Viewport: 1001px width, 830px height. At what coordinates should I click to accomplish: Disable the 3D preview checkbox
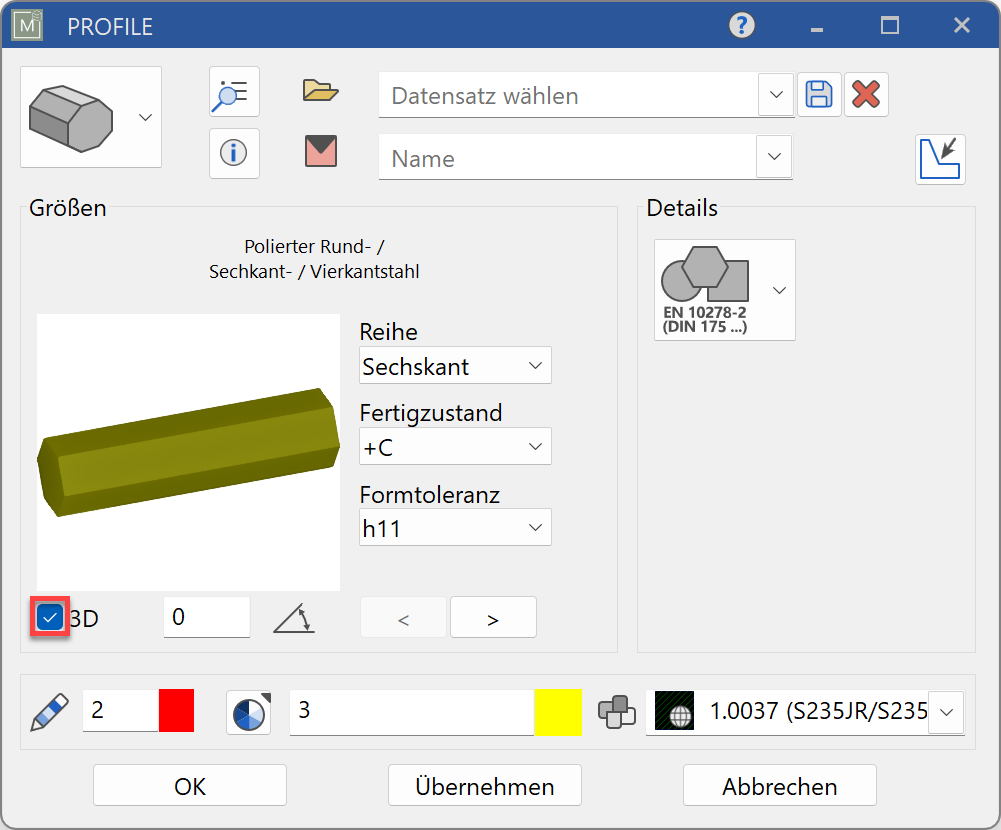click(49, 617)
